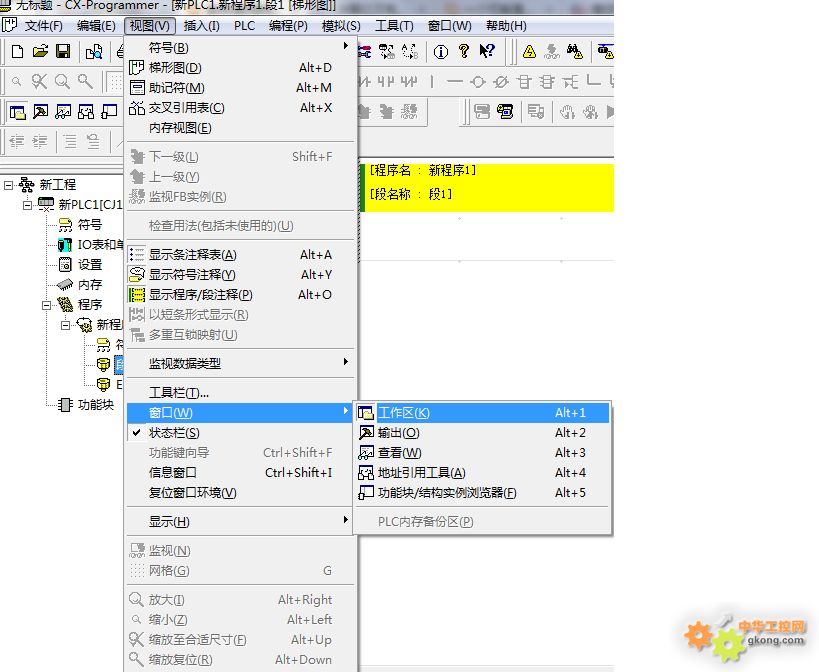
Task: Click the IO表和单元 tree node icon
Action: 65,244
